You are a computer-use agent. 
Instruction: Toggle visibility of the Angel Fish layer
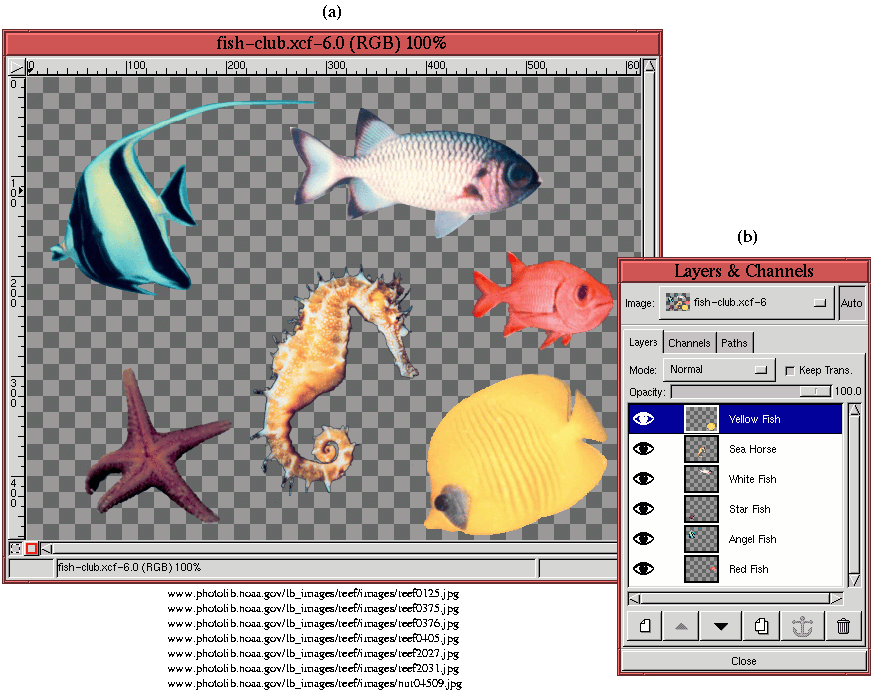(x=644, y=539)
